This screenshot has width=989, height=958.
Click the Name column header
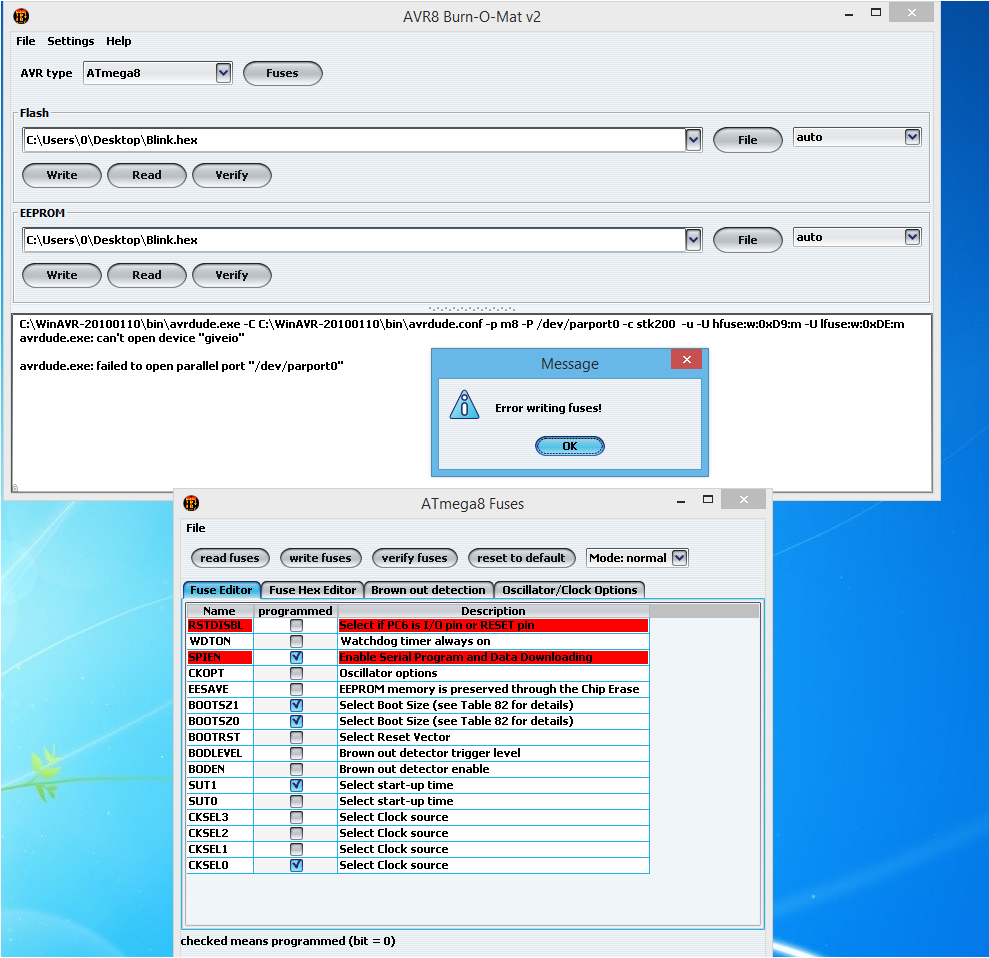pyautogui.click(x=219, y=610)
